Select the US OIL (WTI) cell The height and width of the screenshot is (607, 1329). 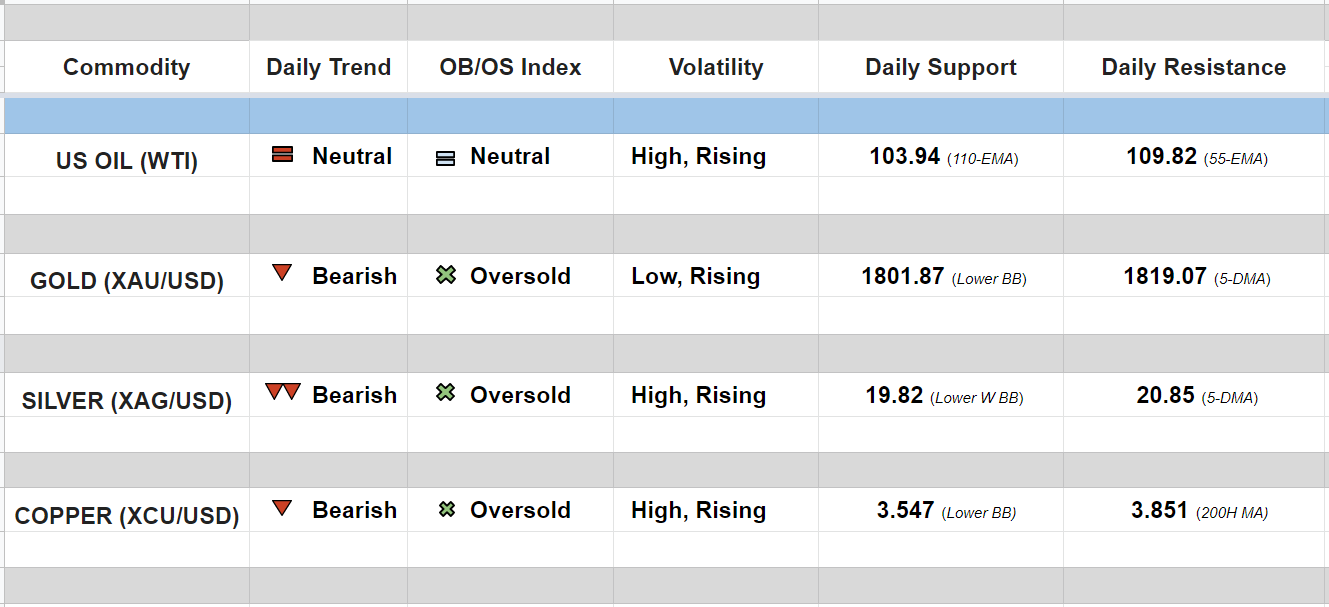pyautogui.click(x=126, y=161)
